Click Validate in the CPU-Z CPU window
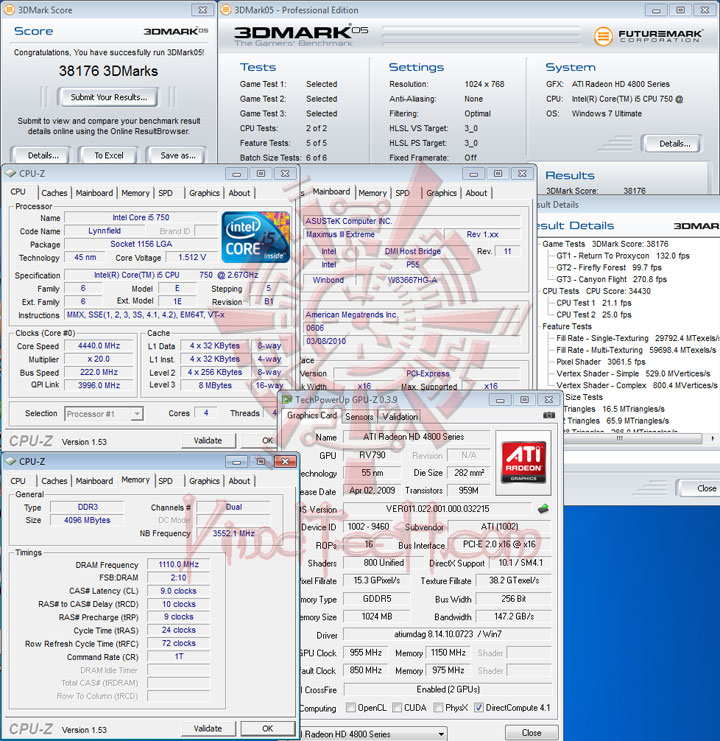The image size is (720, 741). (208, 440)
